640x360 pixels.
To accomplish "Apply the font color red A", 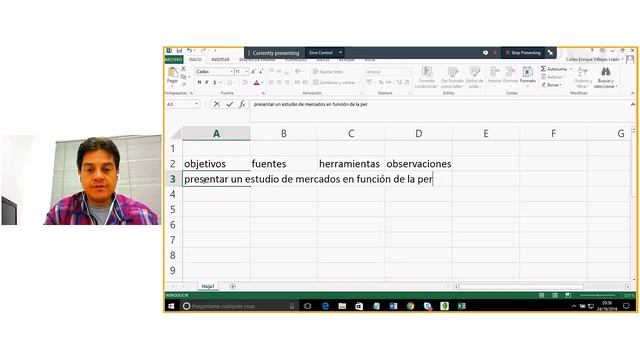I will tap(256, 83).
